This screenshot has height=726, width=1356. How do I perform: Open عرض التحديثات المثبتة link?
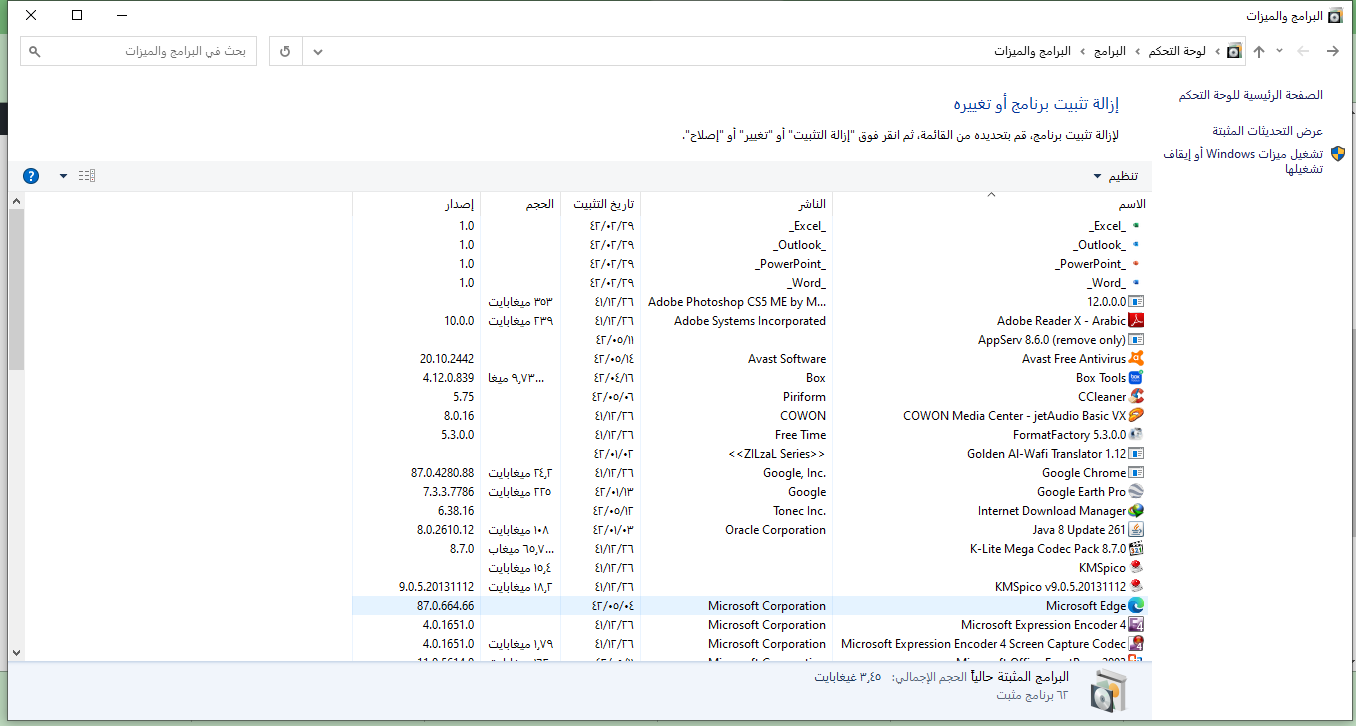coord(1268,131)
